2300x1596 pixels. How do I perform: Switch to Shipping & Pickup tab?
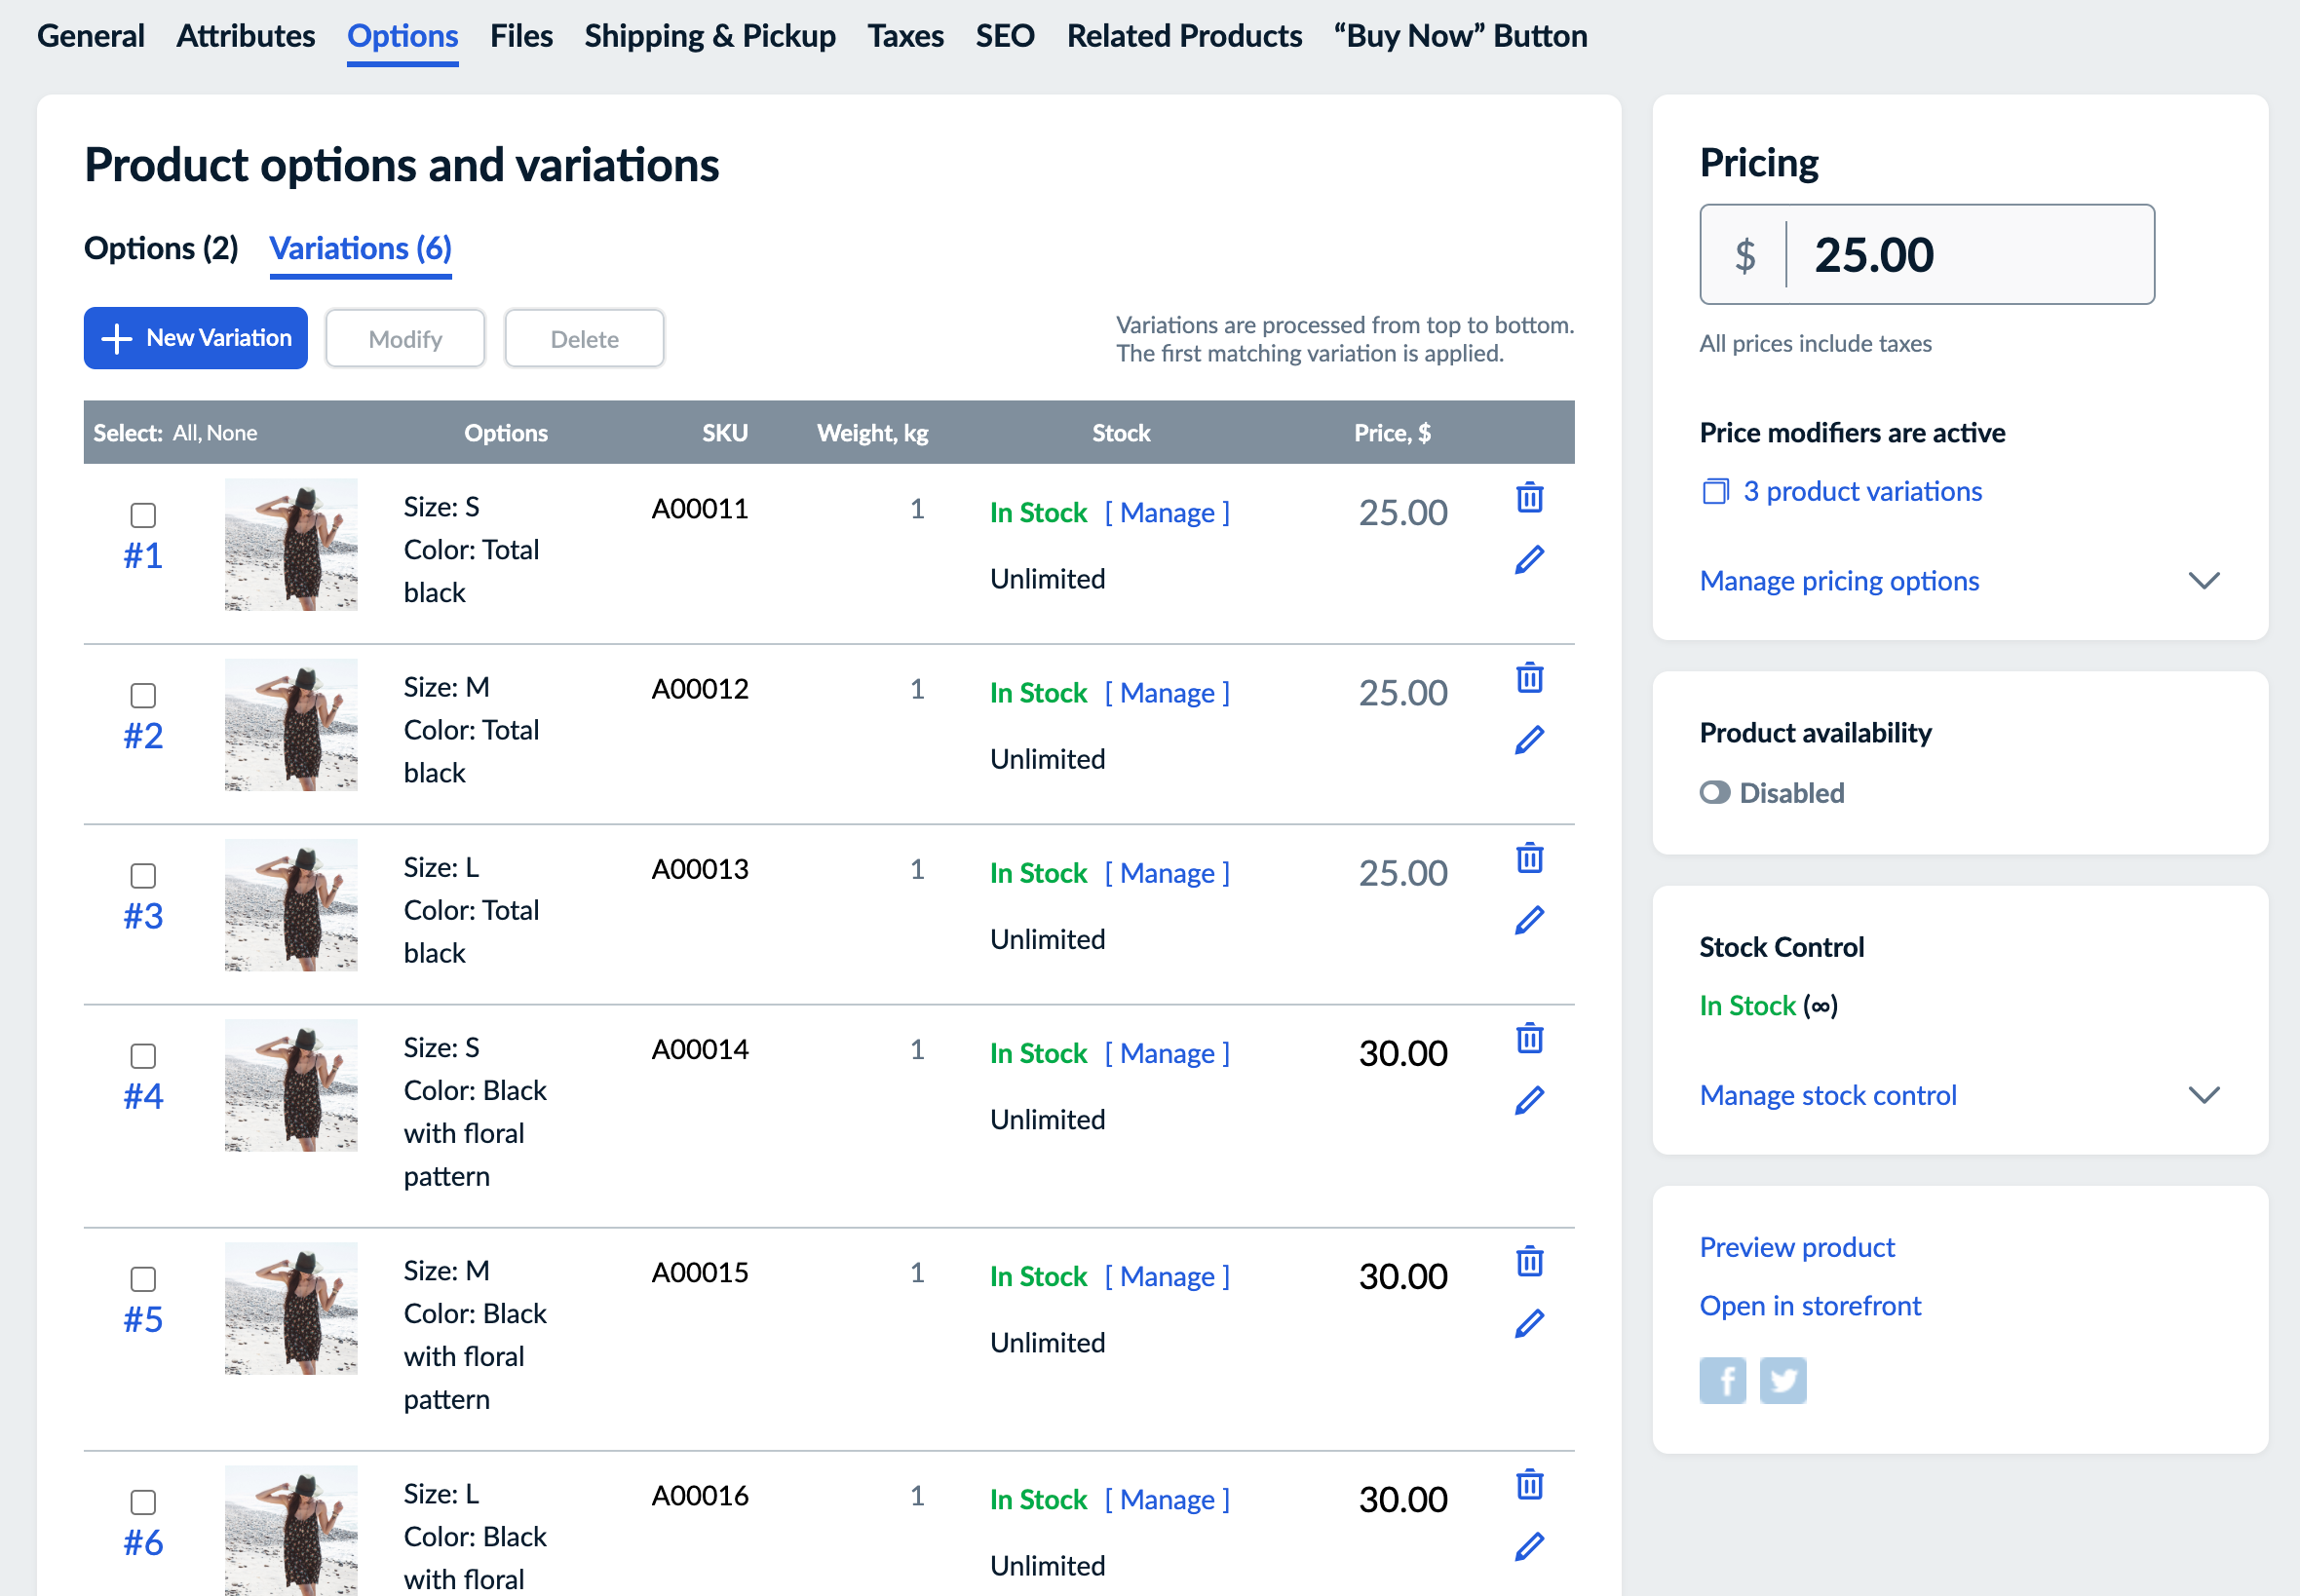[x=709, y=36]
